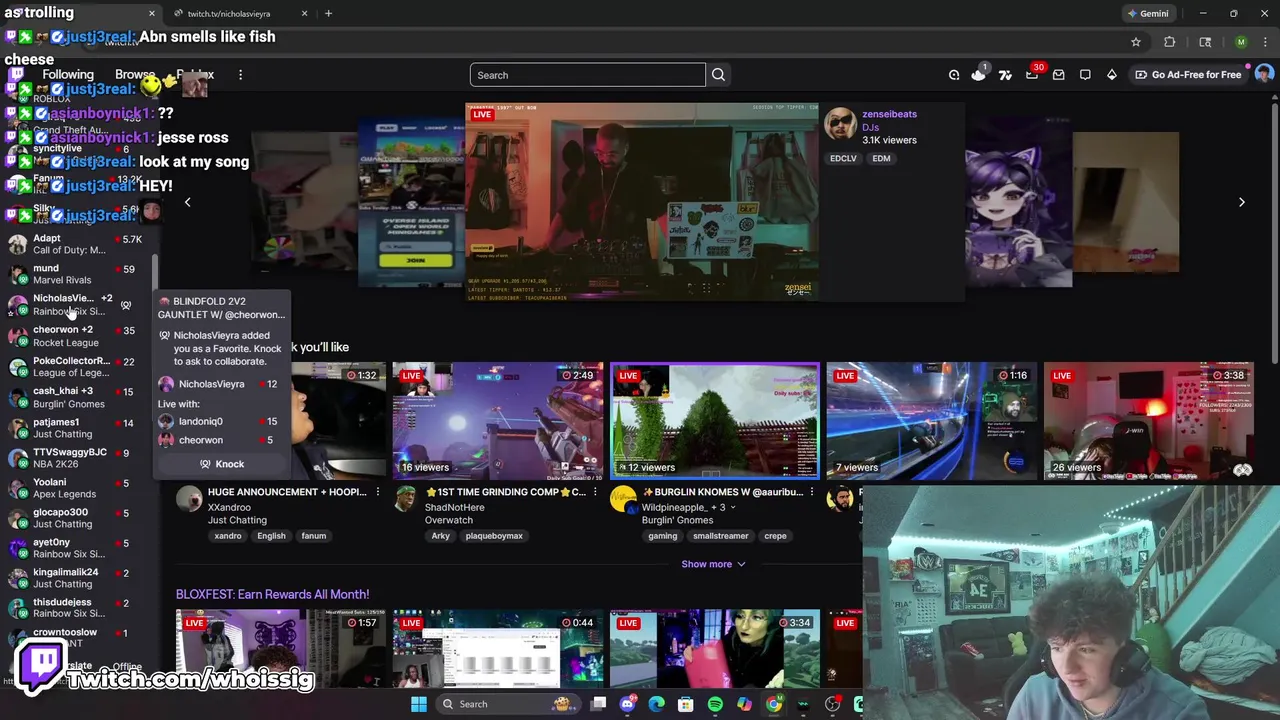The image size is (1280, 720).
Task: Open the user profile avatar menu
Action: pos(1264,74)
